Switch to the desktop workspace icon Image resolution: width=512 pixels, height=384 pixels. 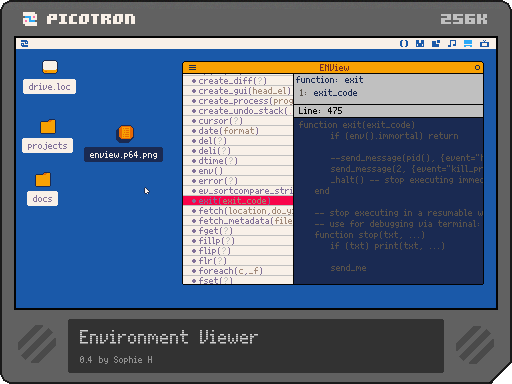(x=468, y=44)
